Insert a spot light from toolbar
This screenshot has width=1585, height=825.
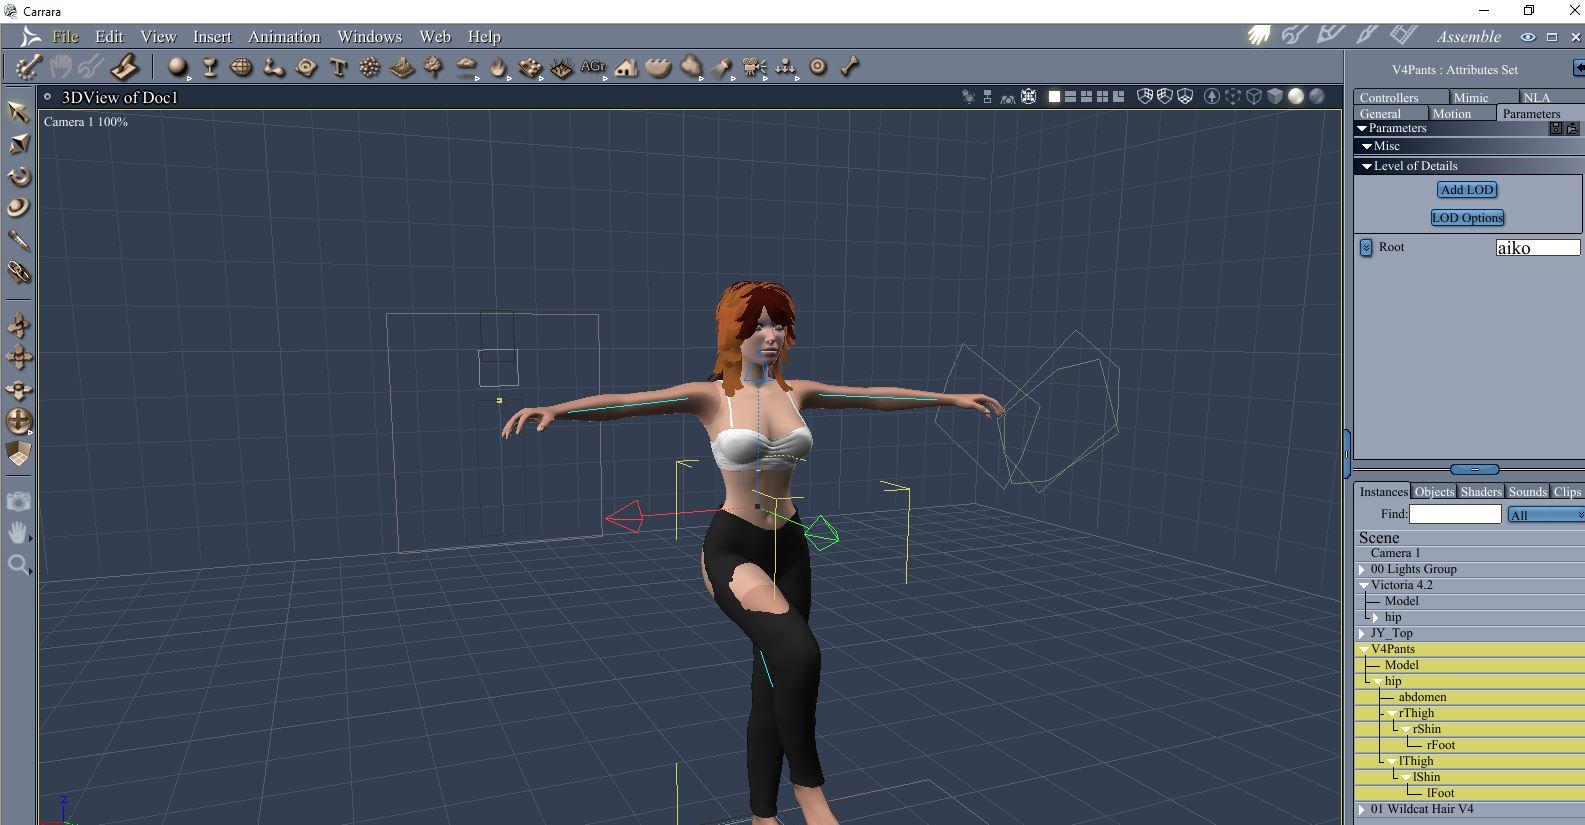pyautogui.click(x=722, y=67)
